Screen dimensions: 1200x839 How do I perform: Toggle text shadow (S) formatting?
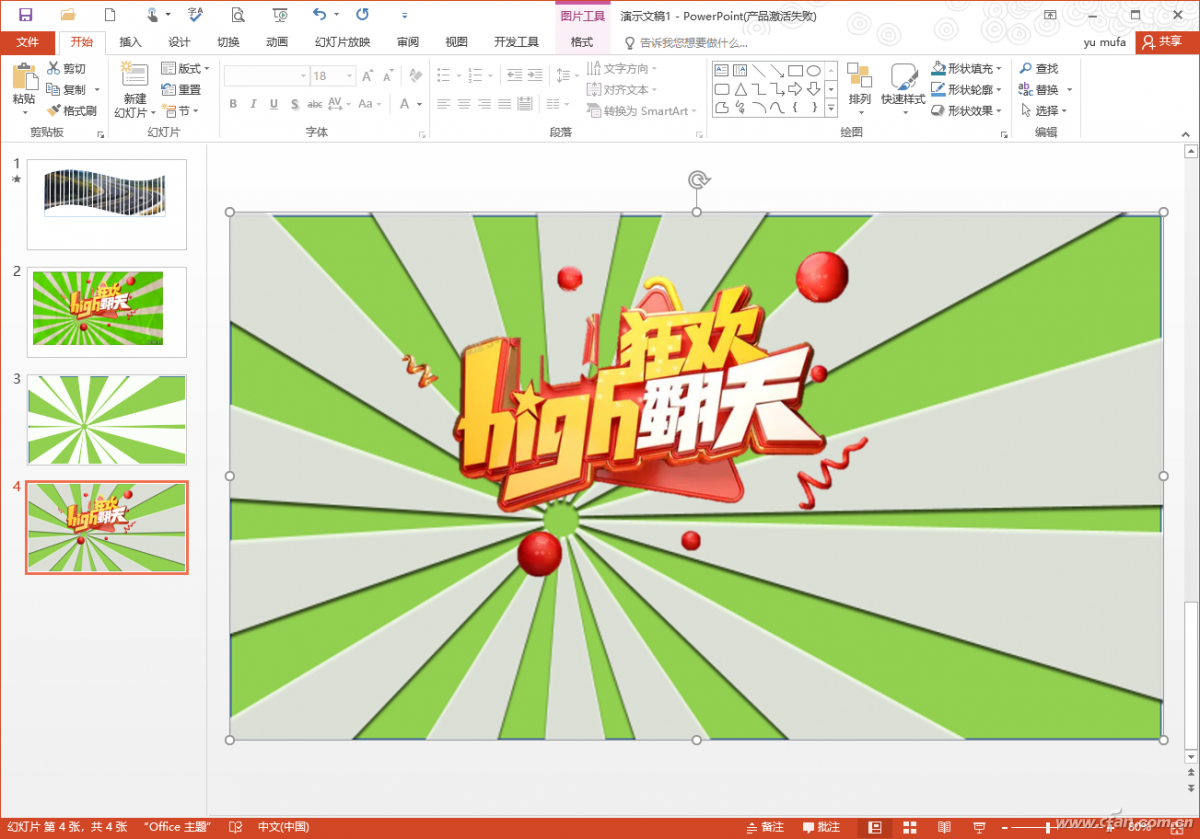pyautogui.click(x=295, y=104)
